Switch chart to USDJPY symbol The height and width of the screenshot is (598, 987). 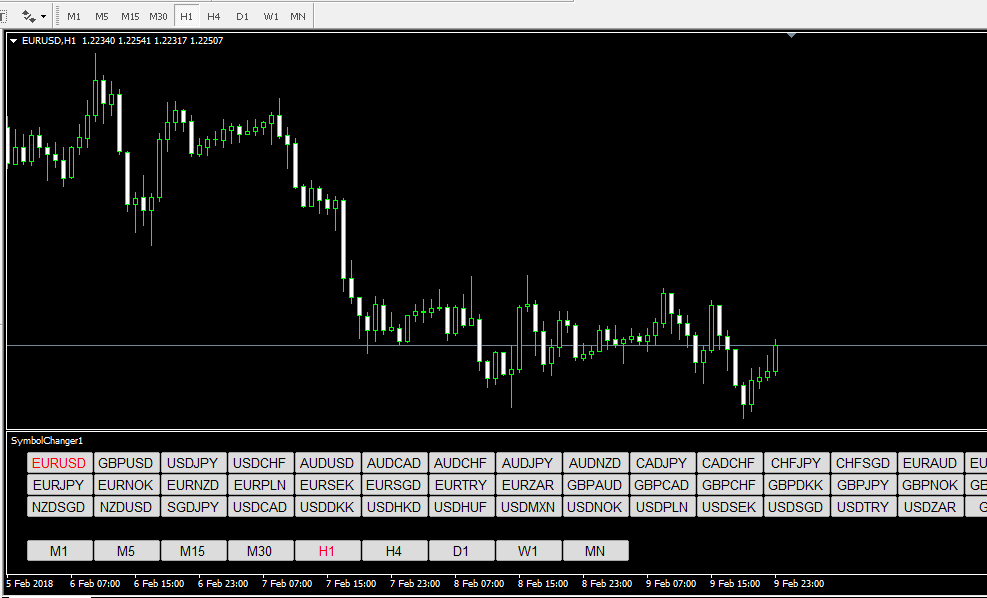[193, 463]
